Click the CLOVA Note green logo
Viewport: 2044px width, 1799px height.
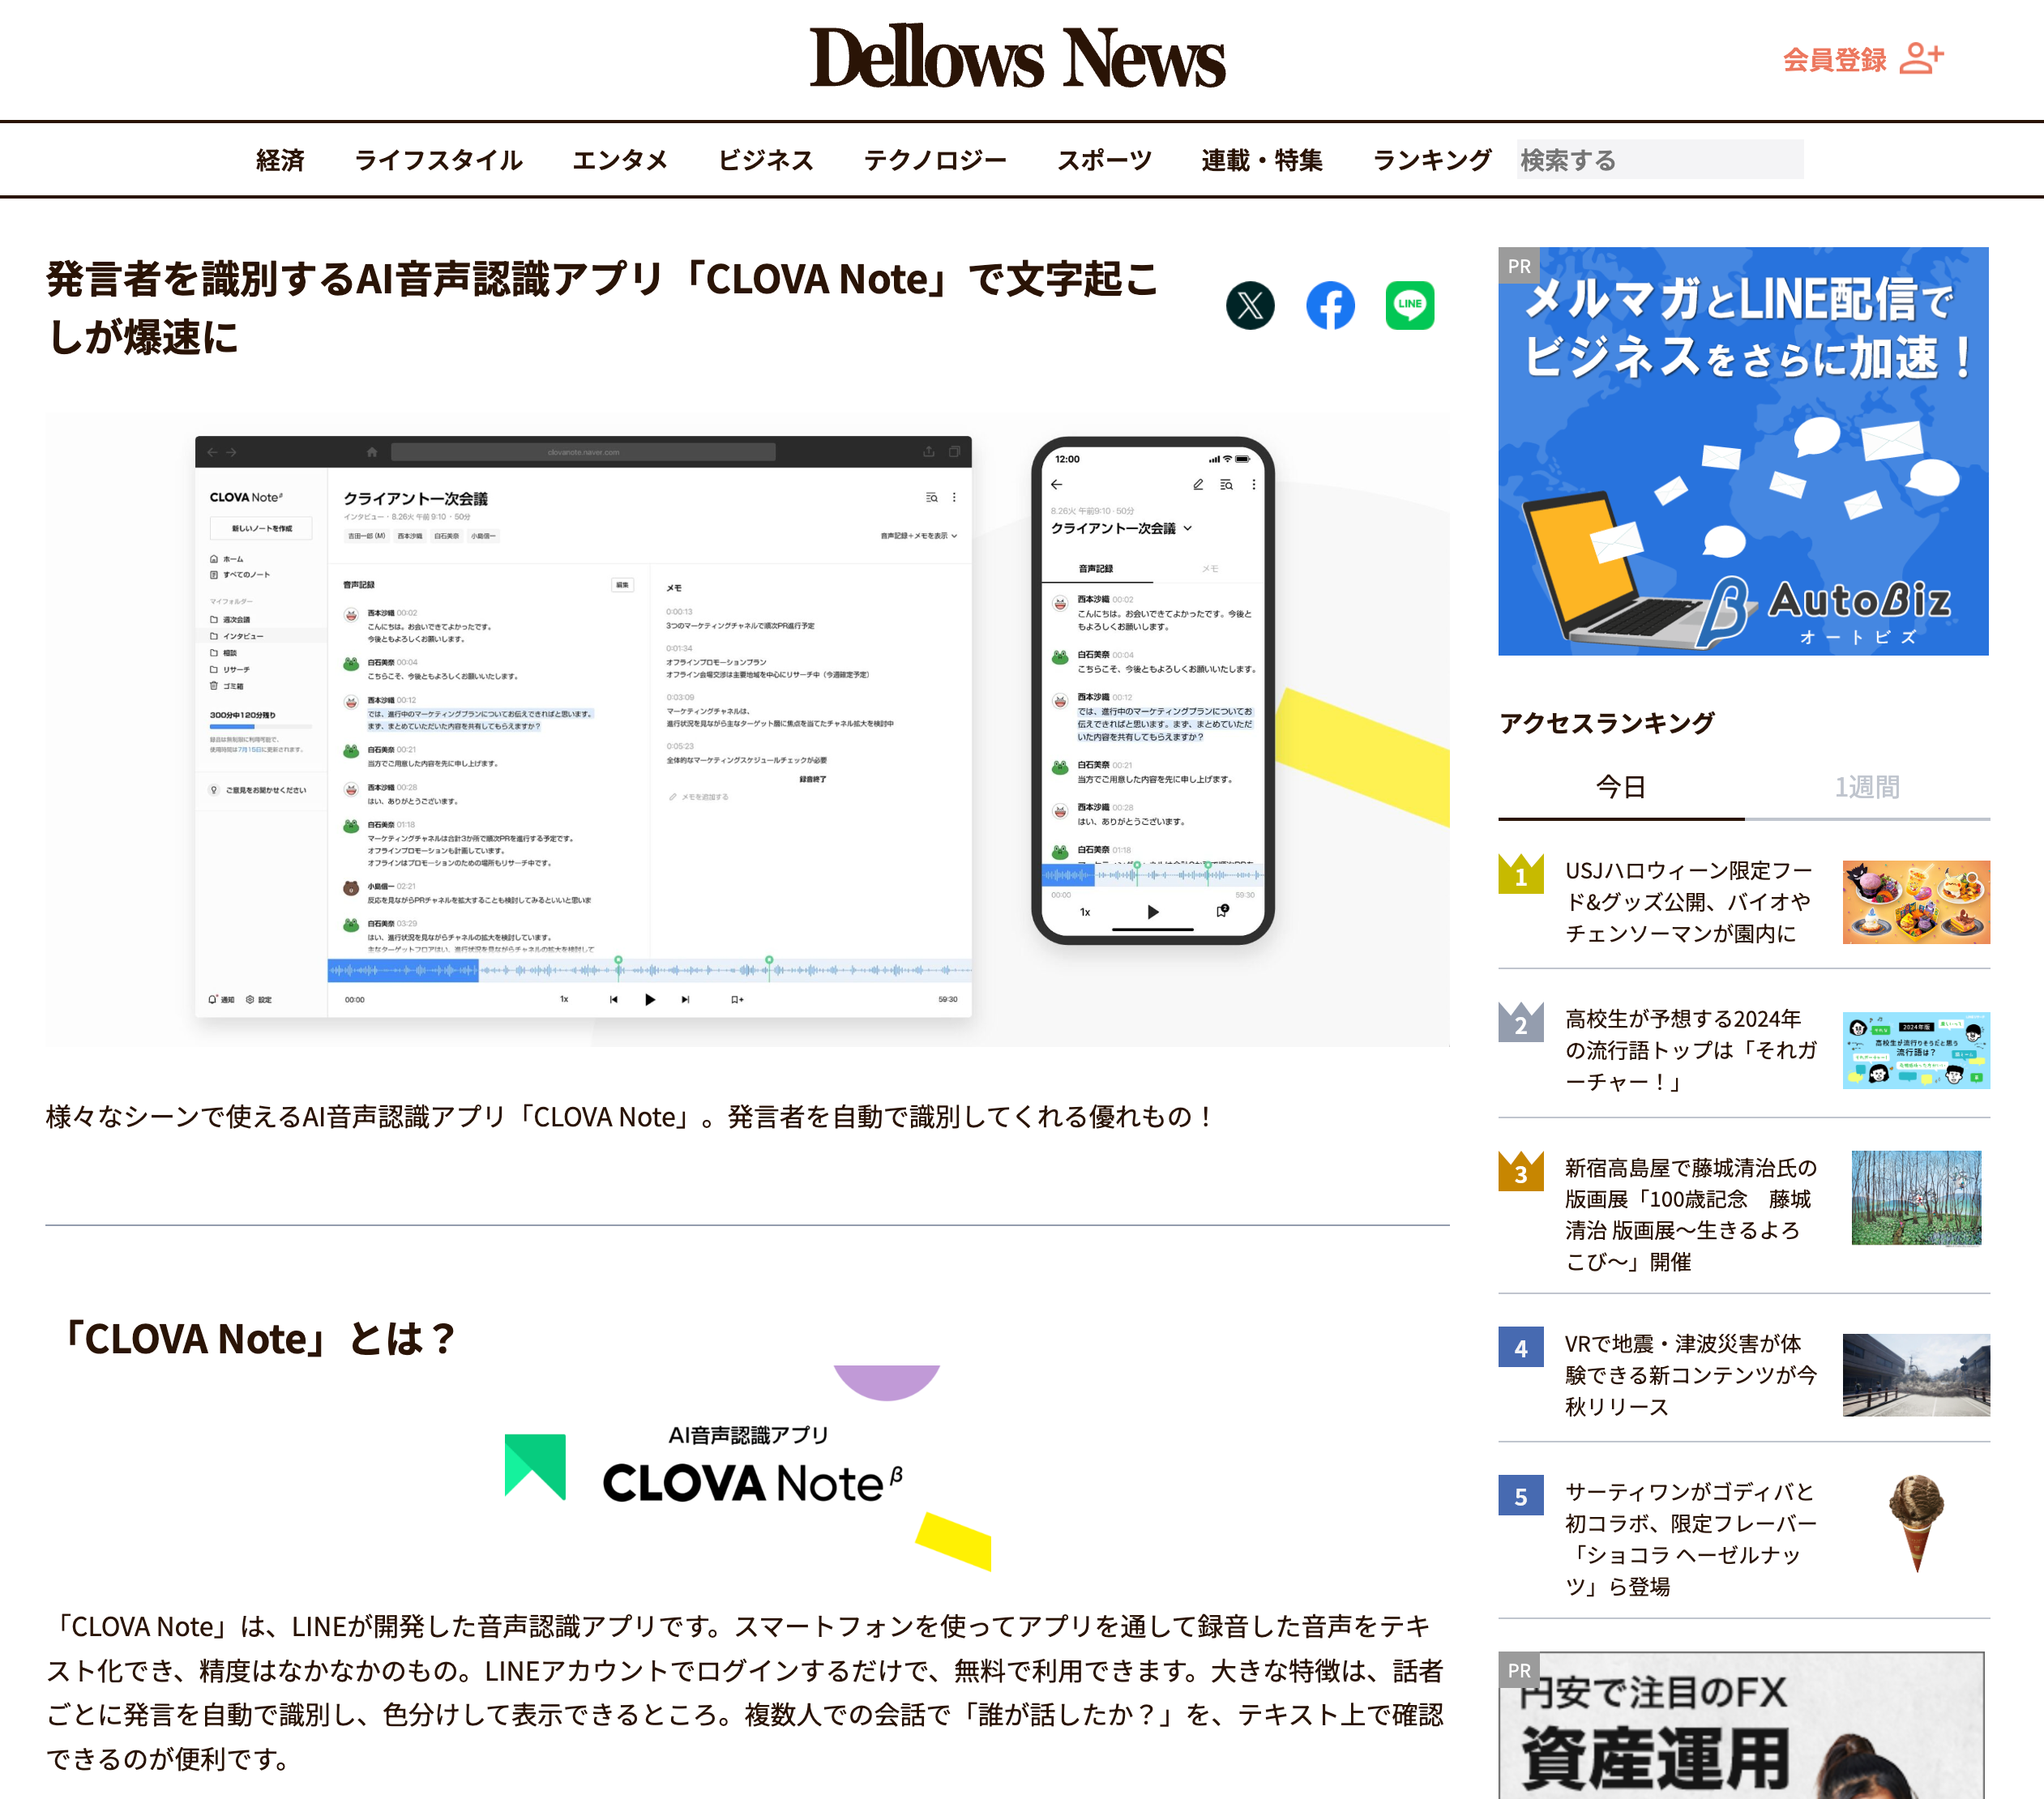(535, 1466)
